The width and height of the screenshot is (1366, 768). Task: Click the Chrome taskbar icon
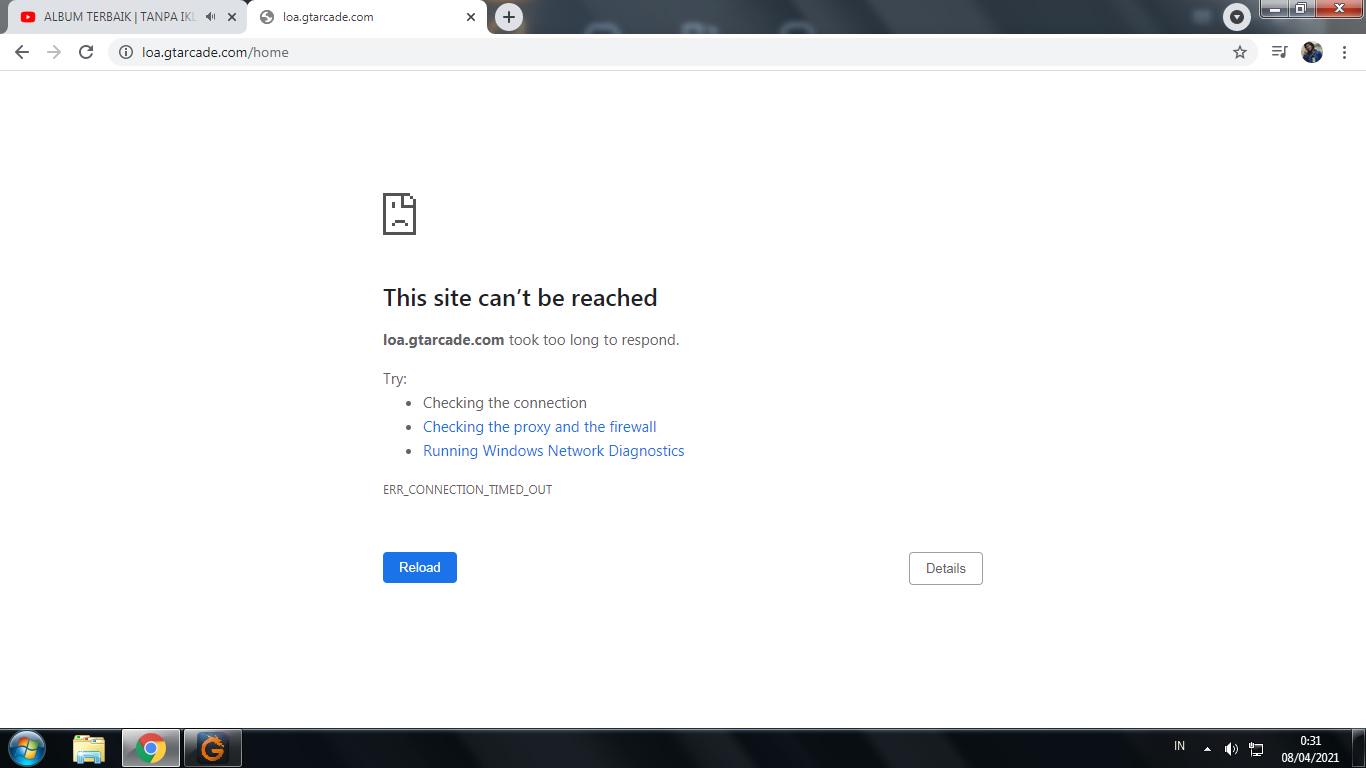(x=151, y=748)
